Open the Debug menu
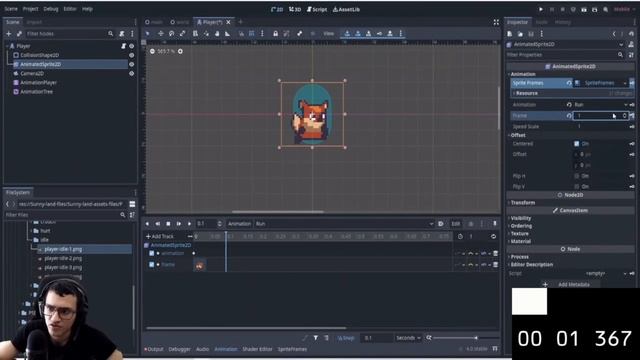 pyautogui.click(x=51, y=9)
